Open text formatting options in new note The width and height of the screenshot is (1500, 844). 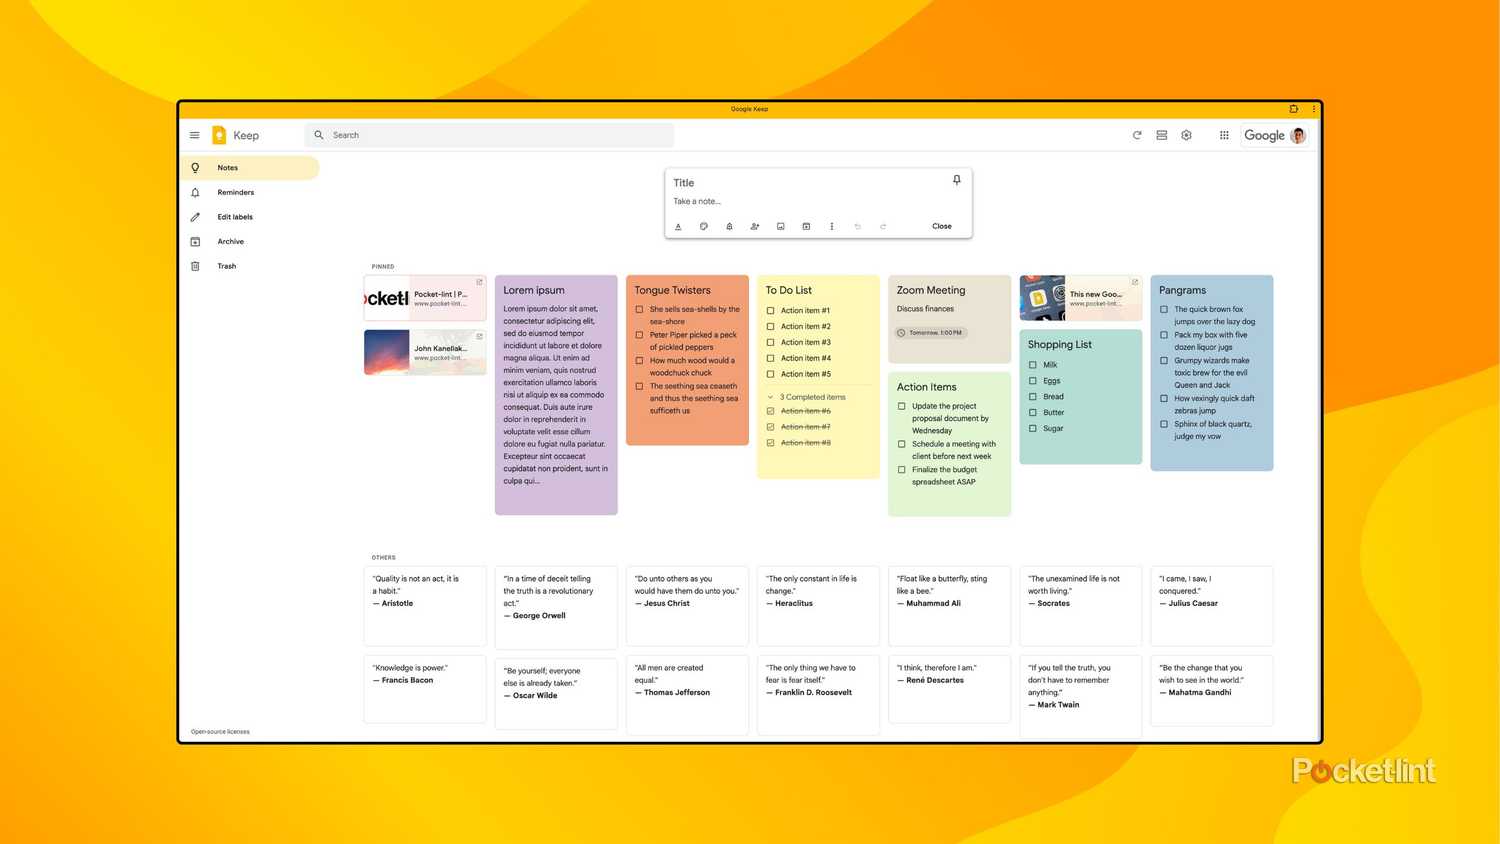(678, 226)
